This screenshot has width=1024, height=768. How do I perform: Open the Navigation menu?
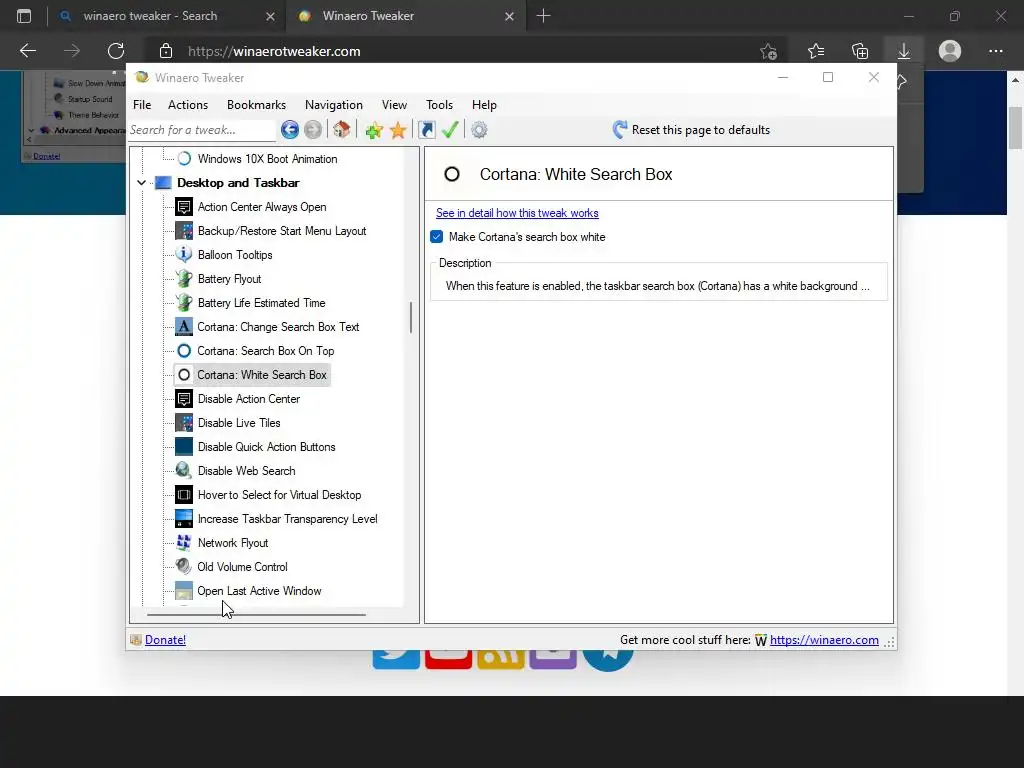334,104
